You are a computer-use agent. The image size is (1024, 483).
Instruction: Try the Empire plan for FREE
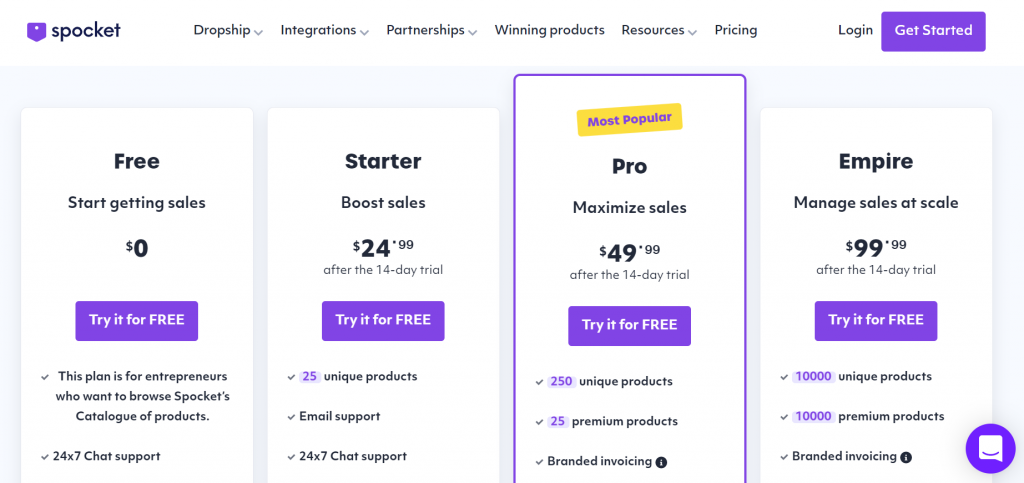876,320
